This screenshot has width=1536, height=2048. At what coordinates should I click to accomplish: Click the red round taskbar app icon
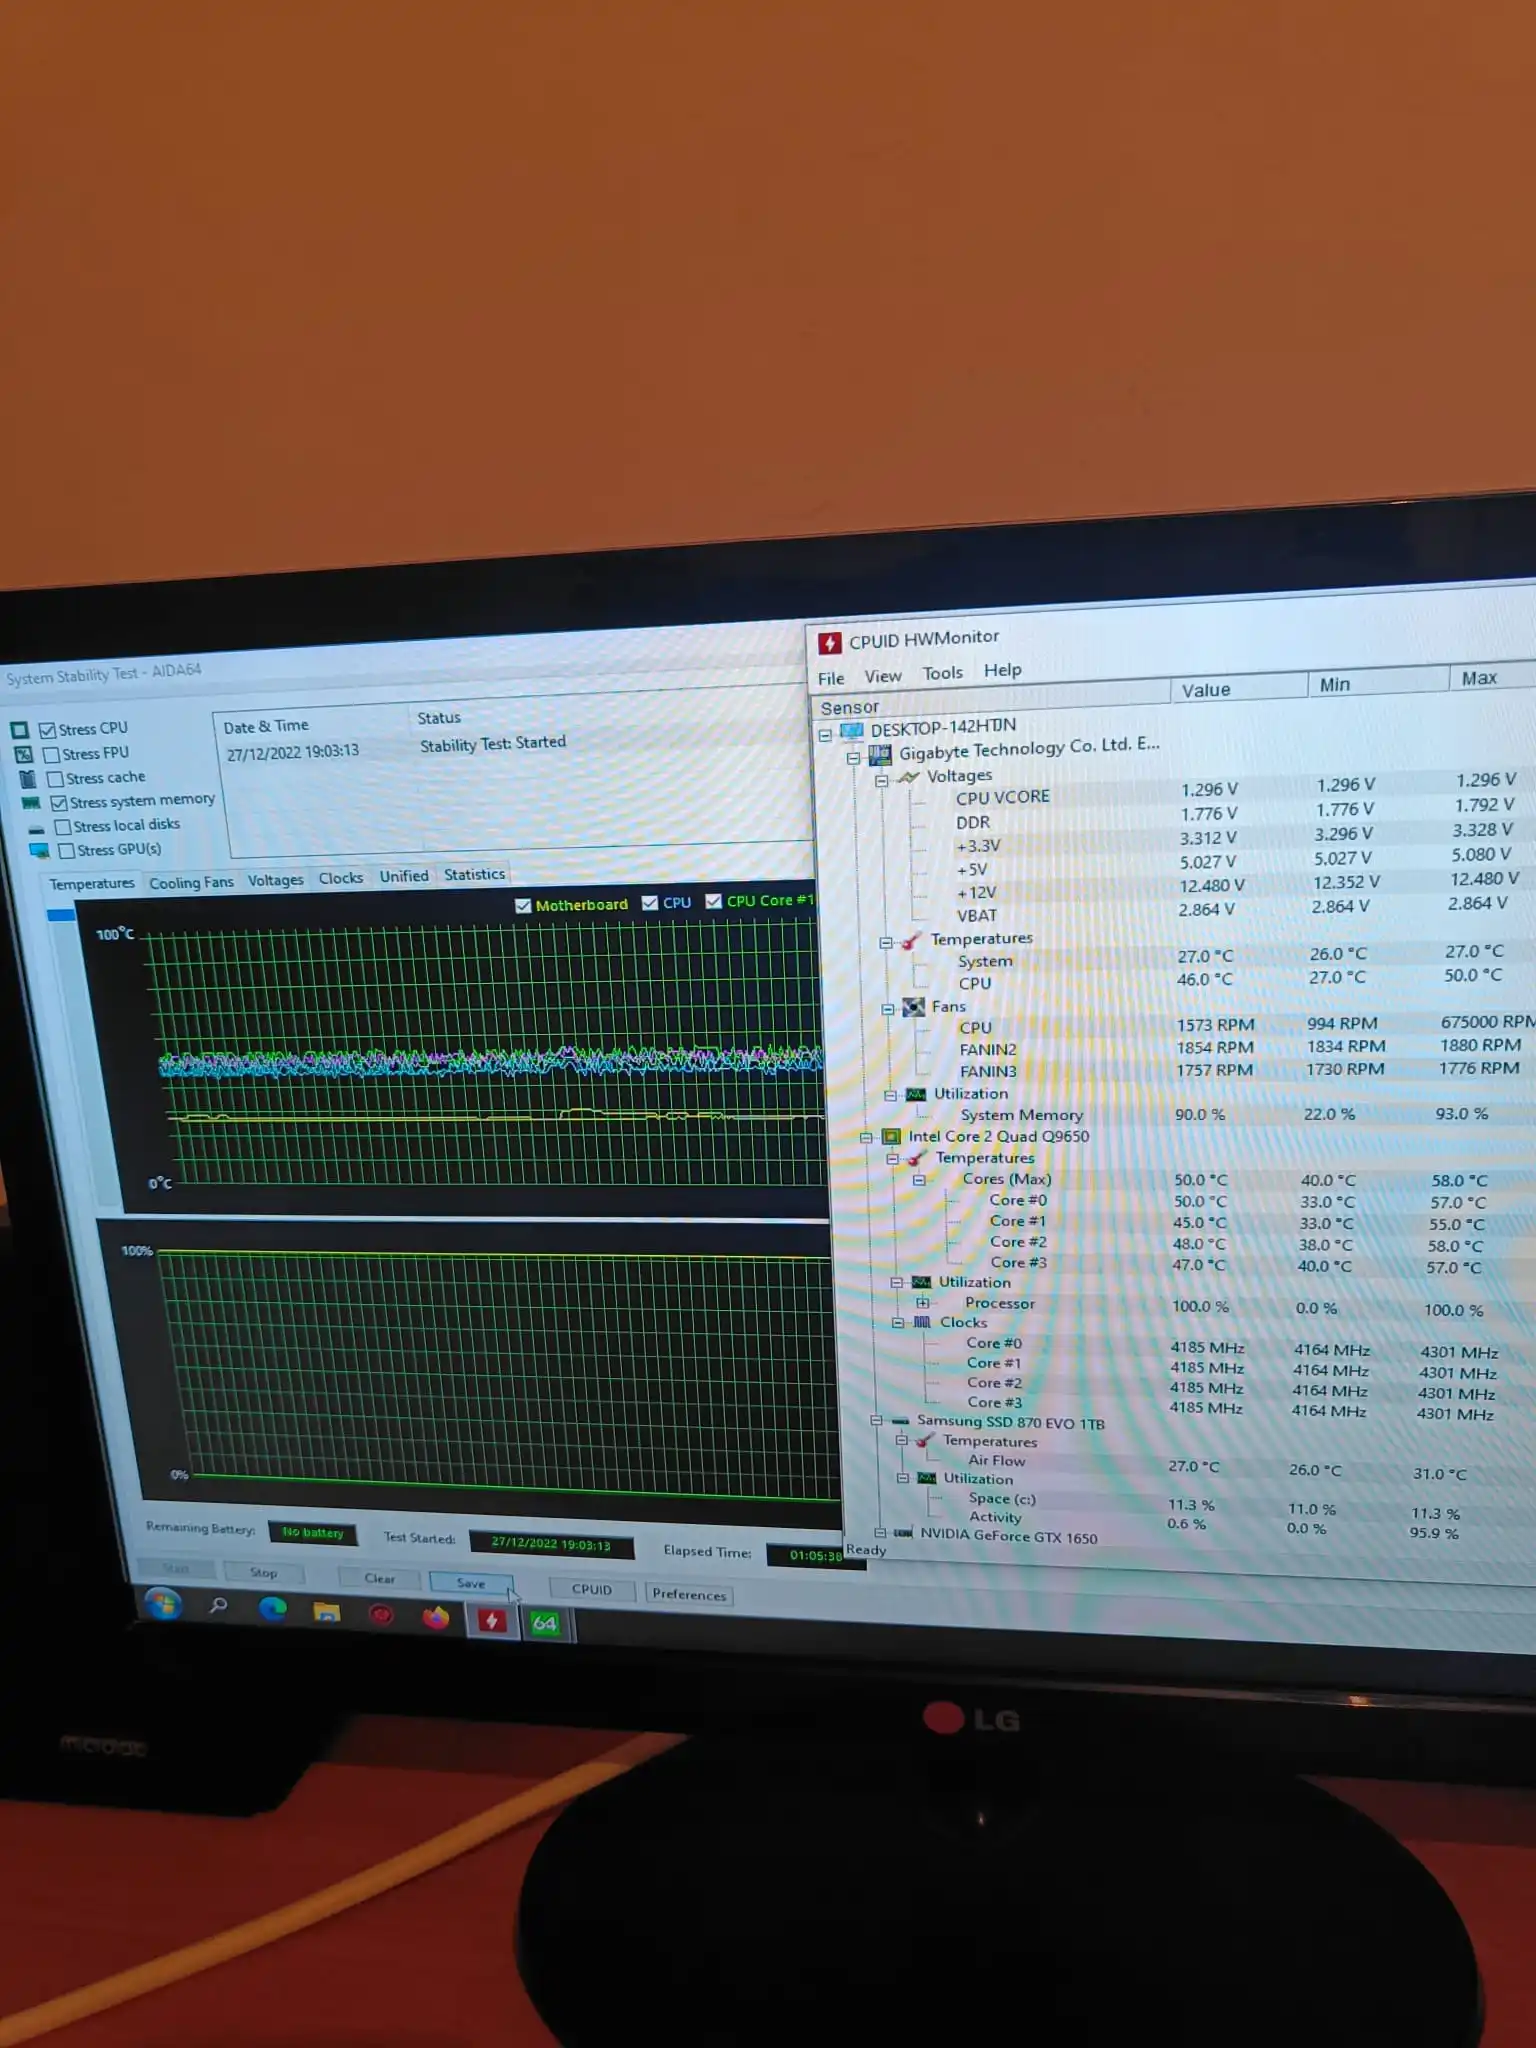[x=381, y=1614]
